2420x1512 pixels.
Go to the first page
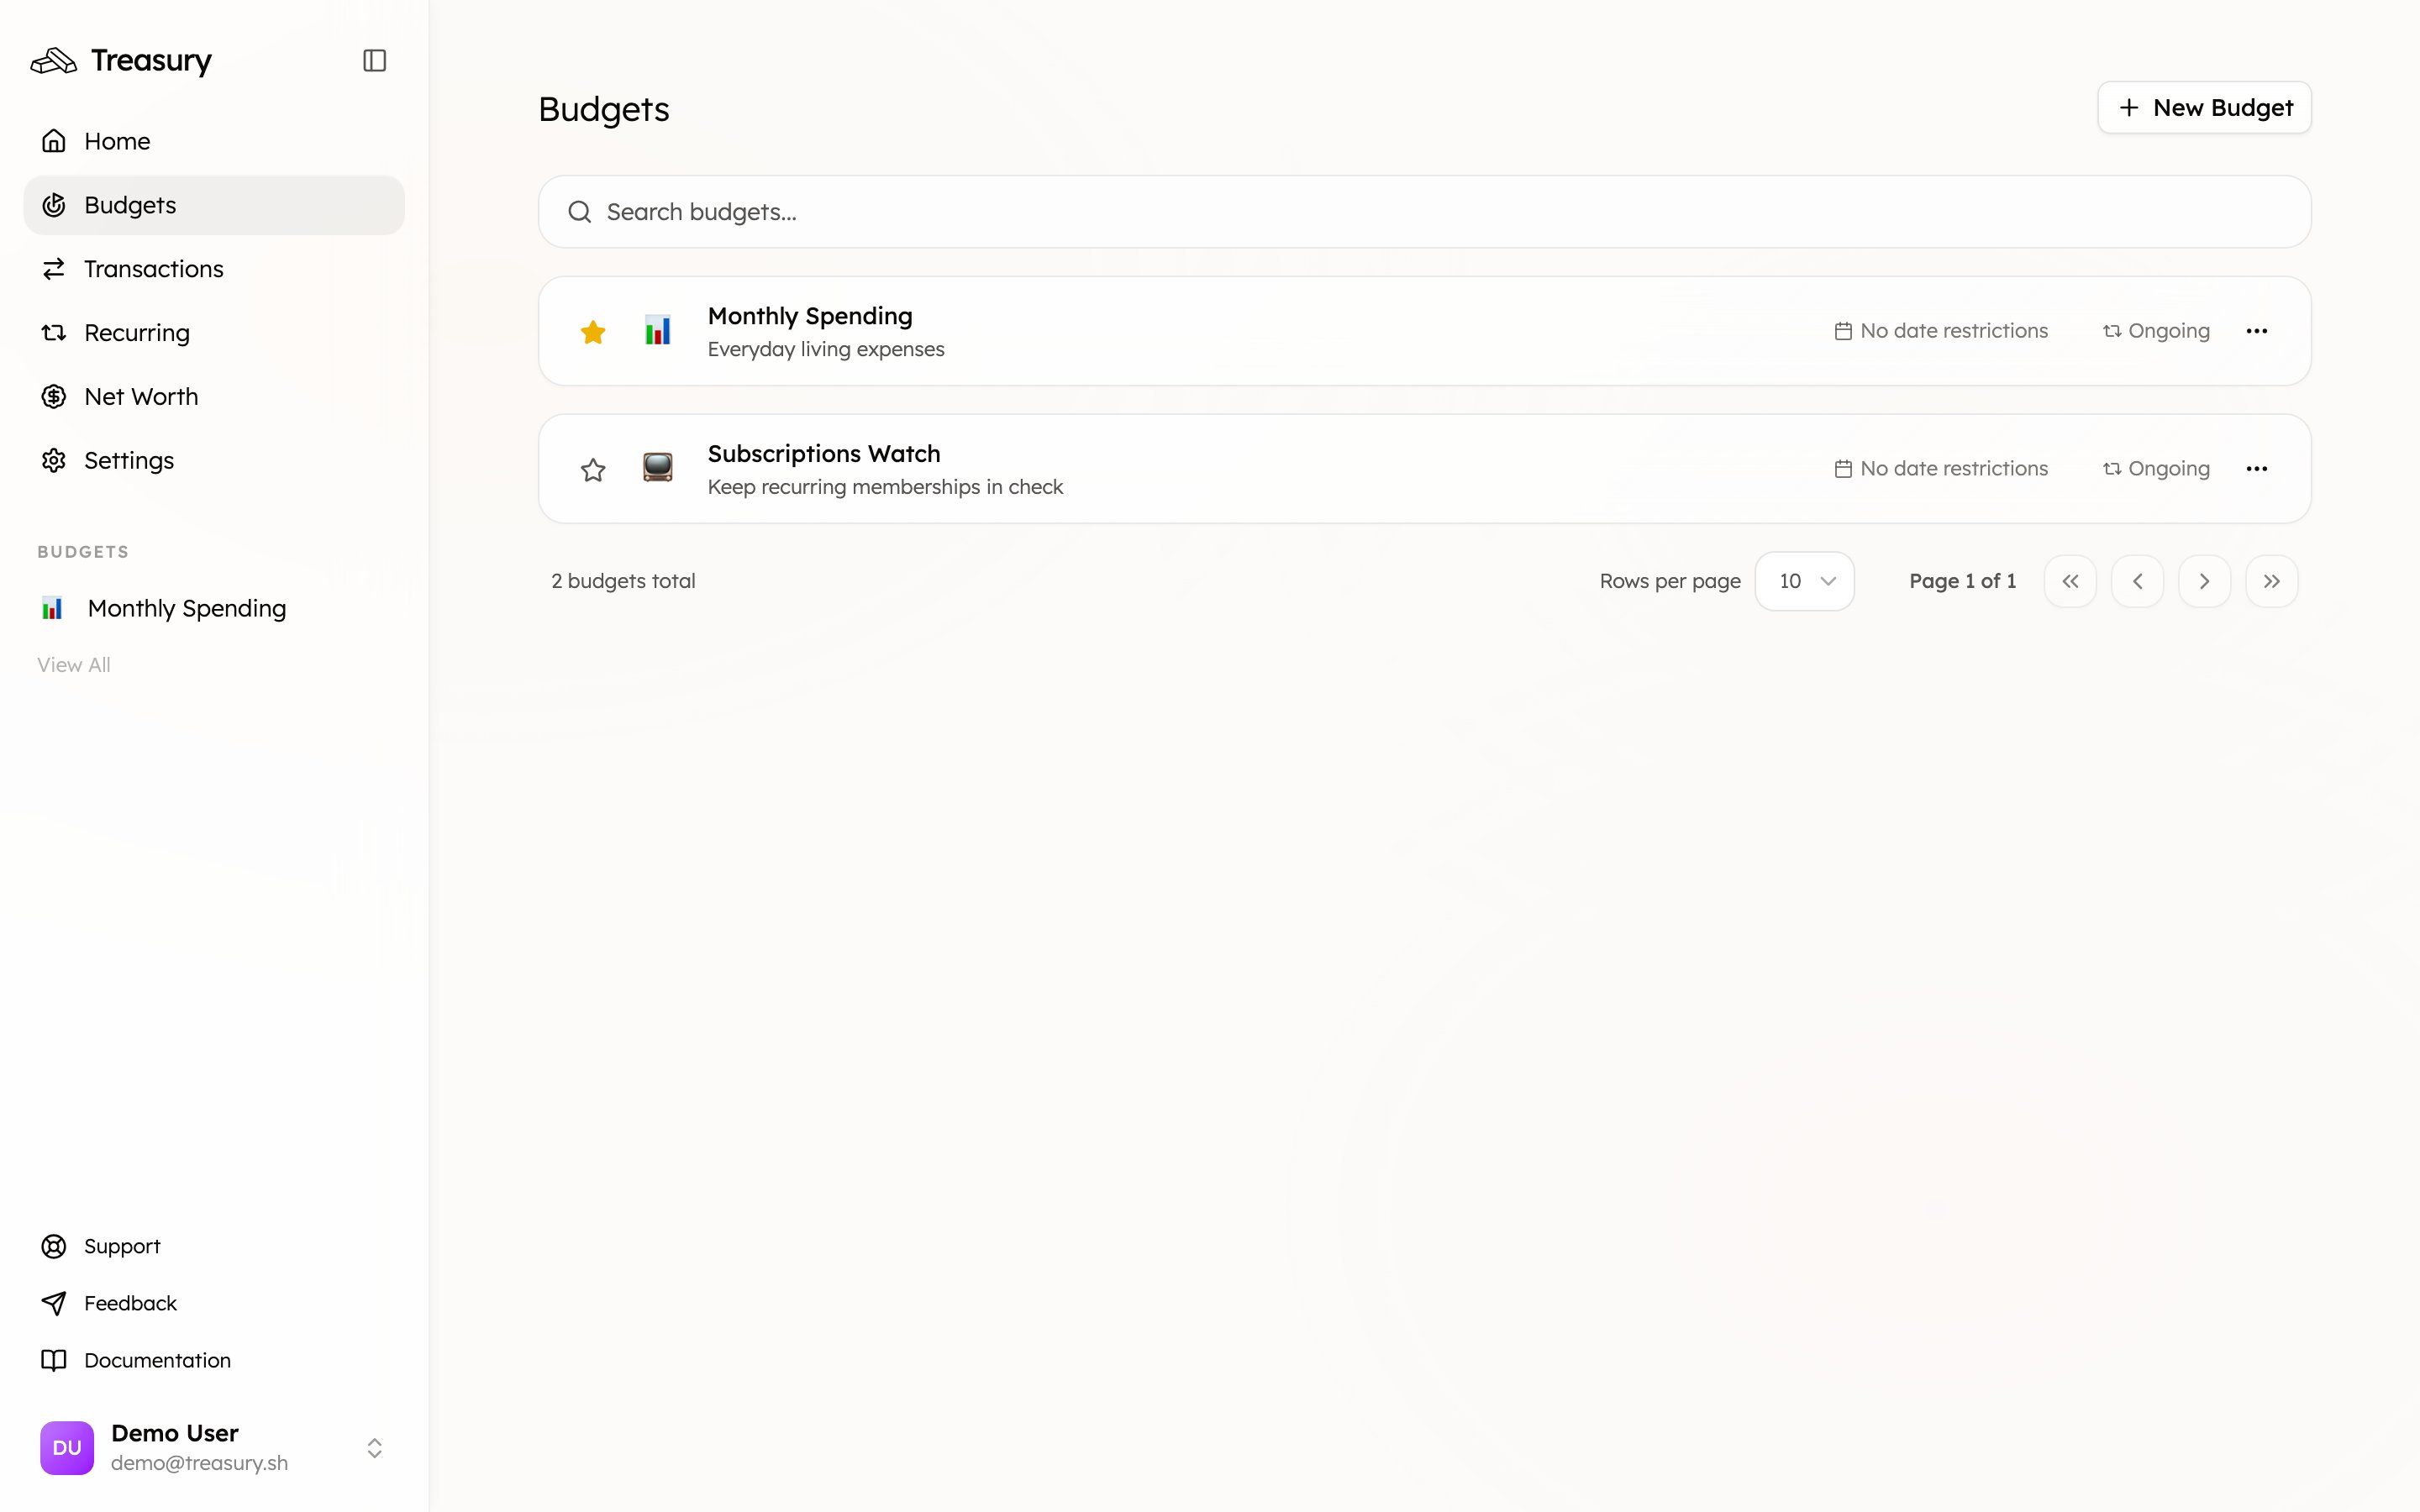pos(2070,581)
